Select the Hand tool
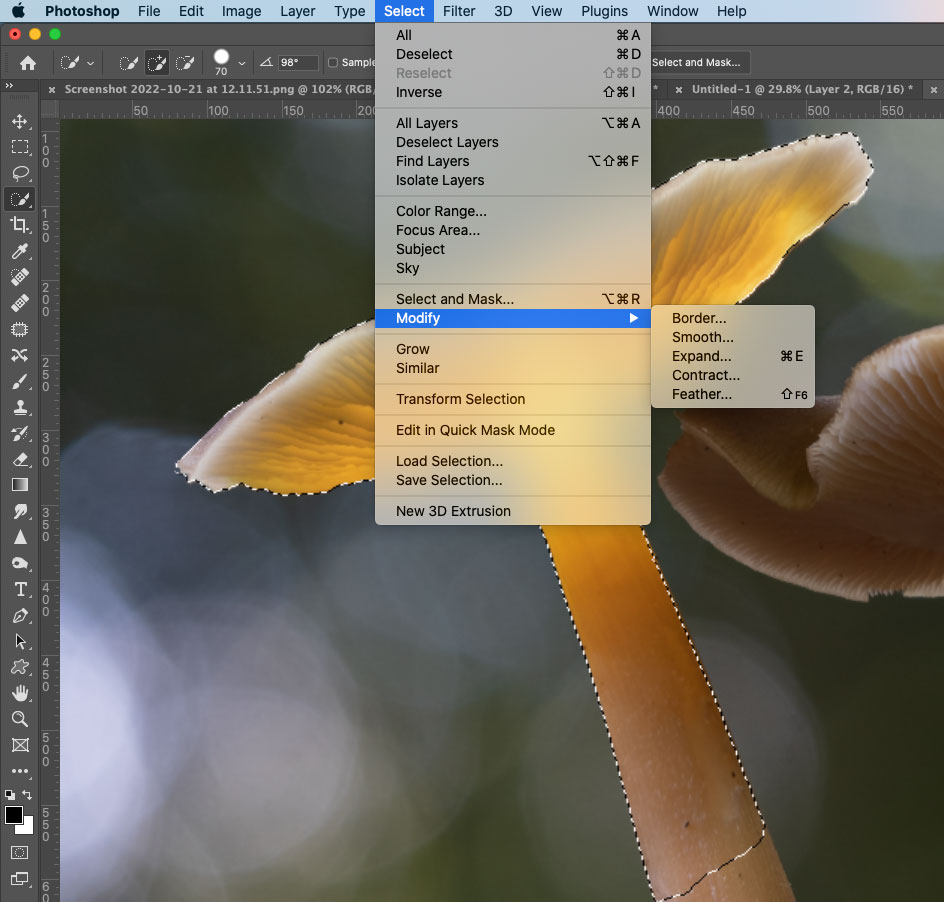944x902 pixels. coord(19,693)
